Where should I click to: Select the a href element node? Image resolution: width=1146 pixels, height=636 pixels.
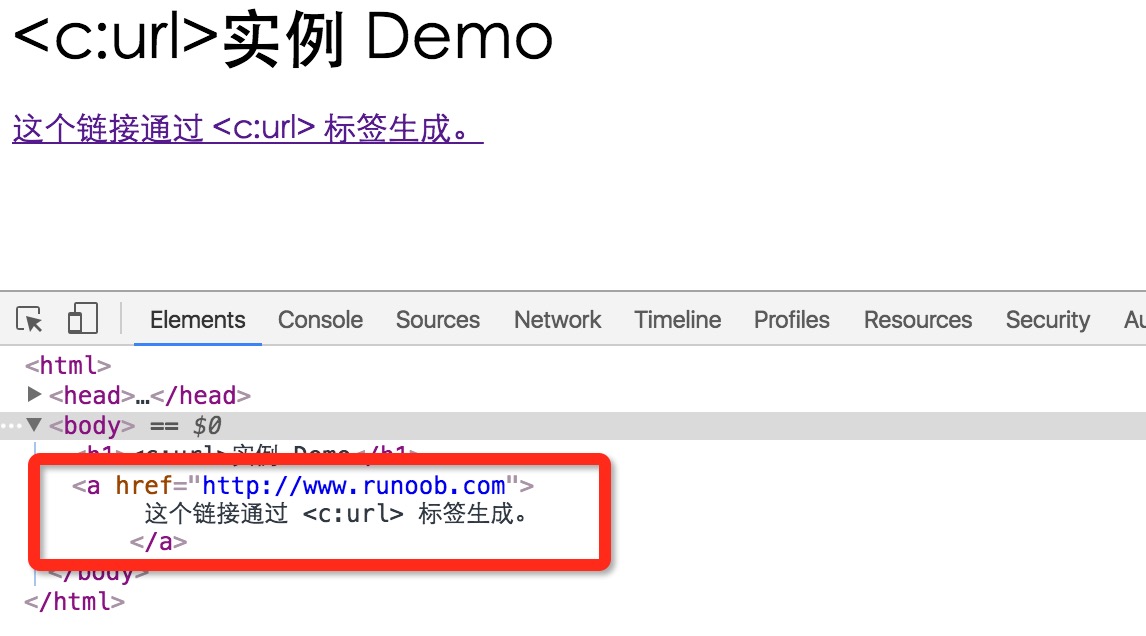pyautogui.click(x=94, y=487)
